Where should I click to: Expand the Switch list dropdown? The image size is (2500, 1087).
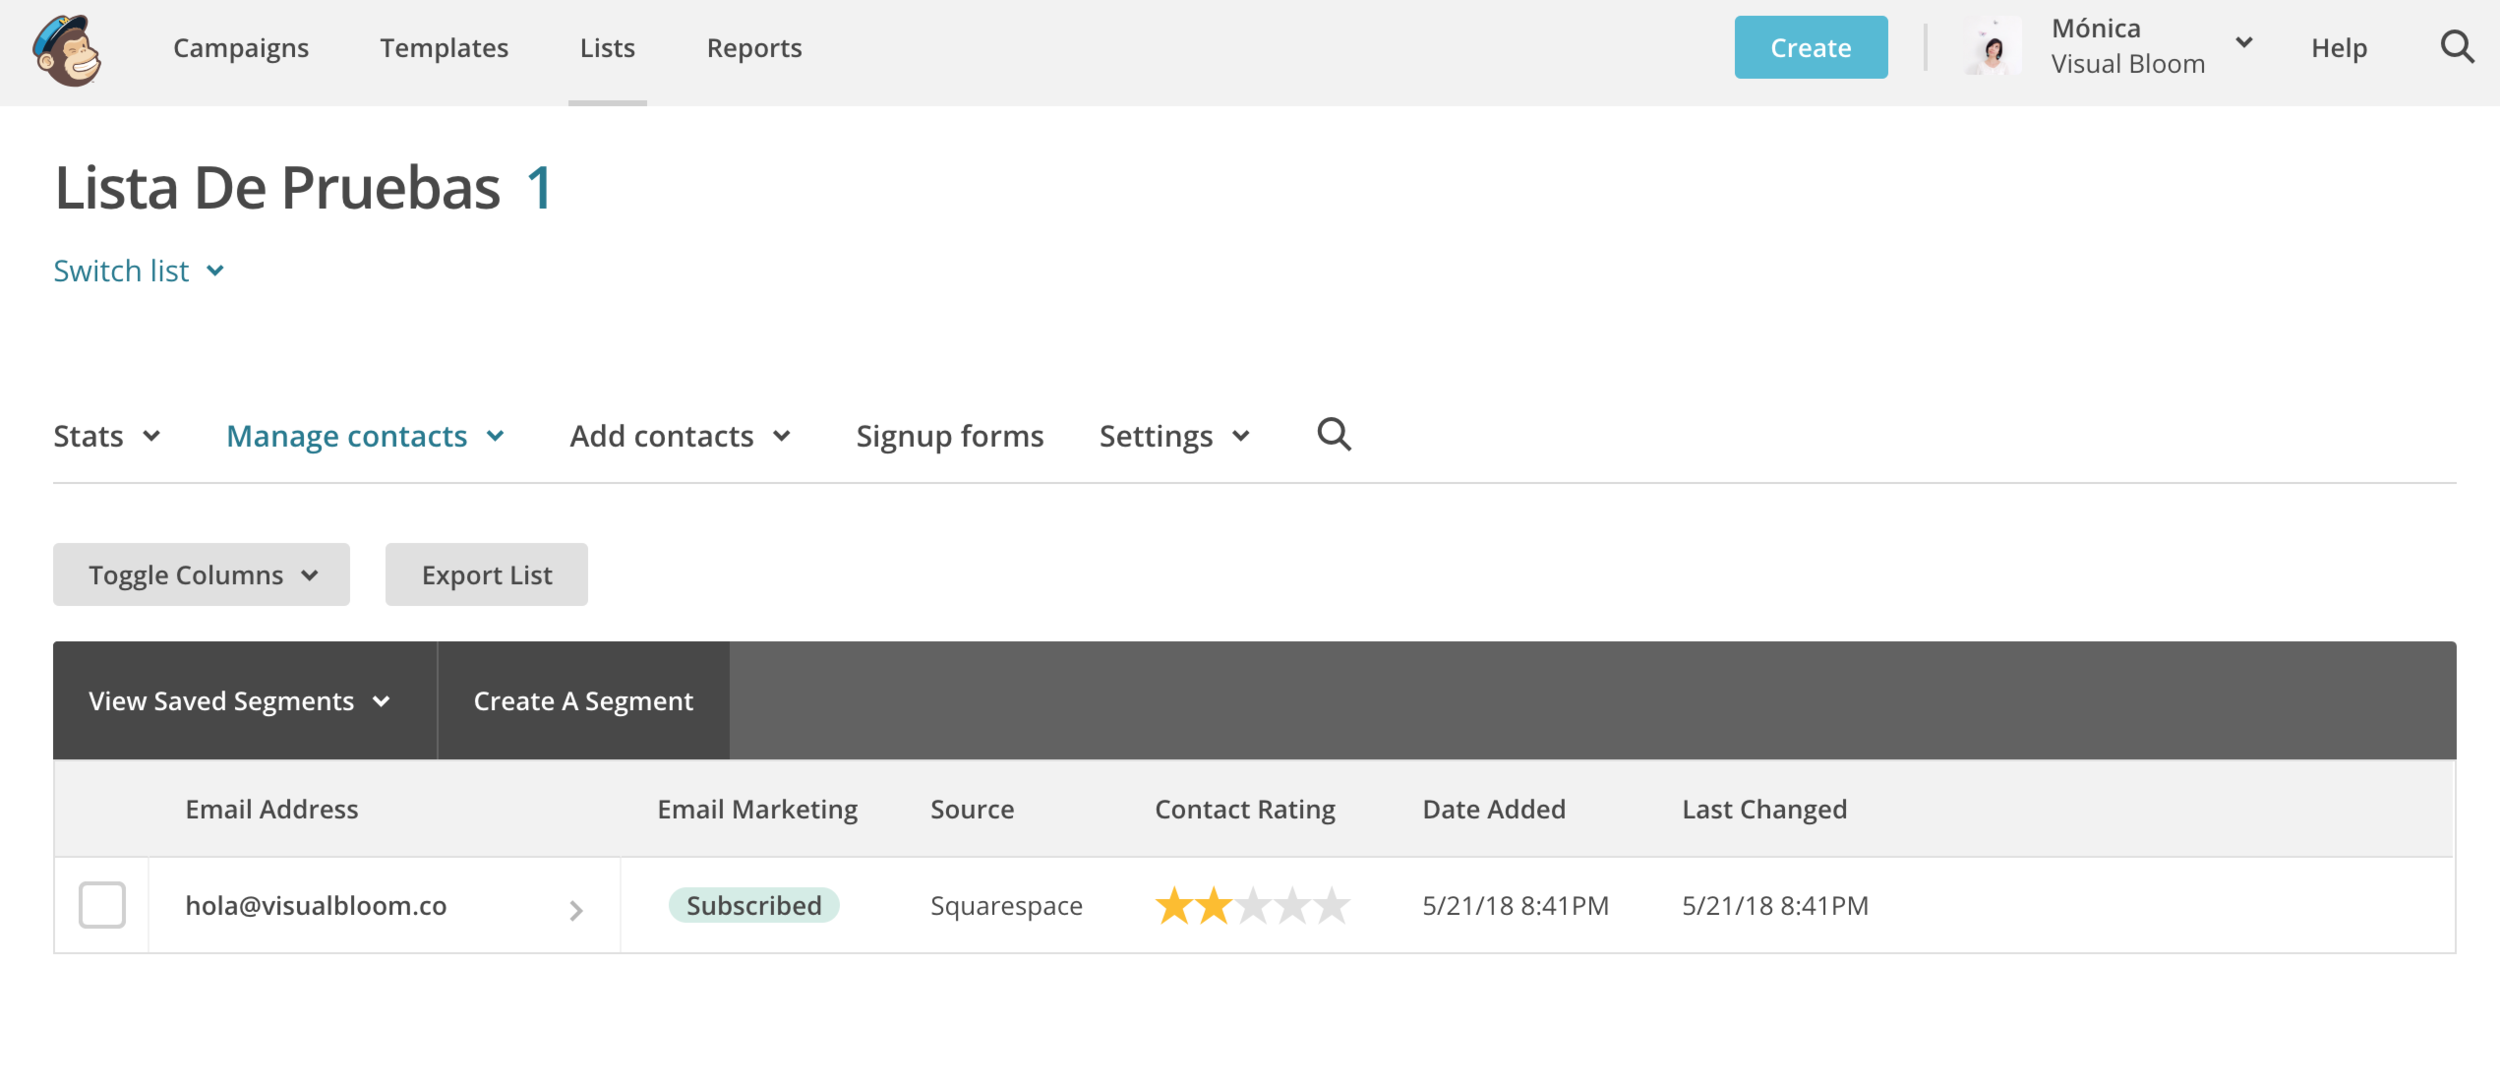pos(139,271)
